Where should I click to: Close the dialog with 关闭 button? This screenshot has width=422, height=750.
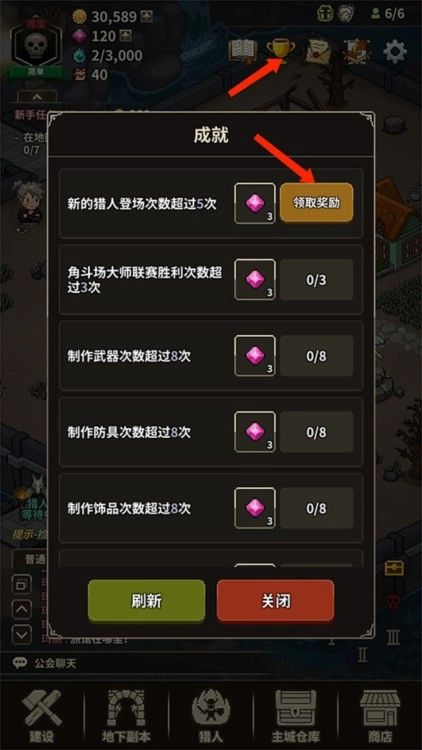pyautogui.click(x=276, y=601)
